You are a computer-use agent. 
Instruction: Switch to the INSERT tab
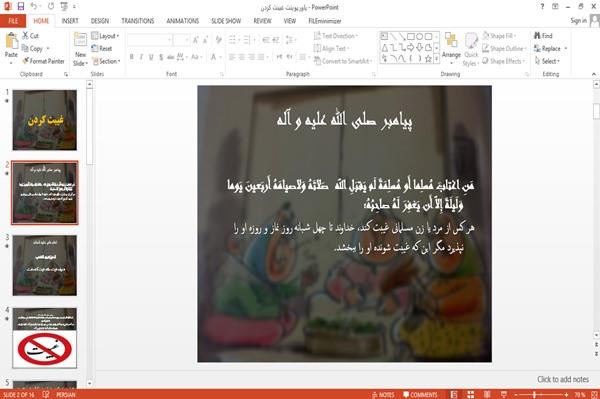(x=70, y=21)
